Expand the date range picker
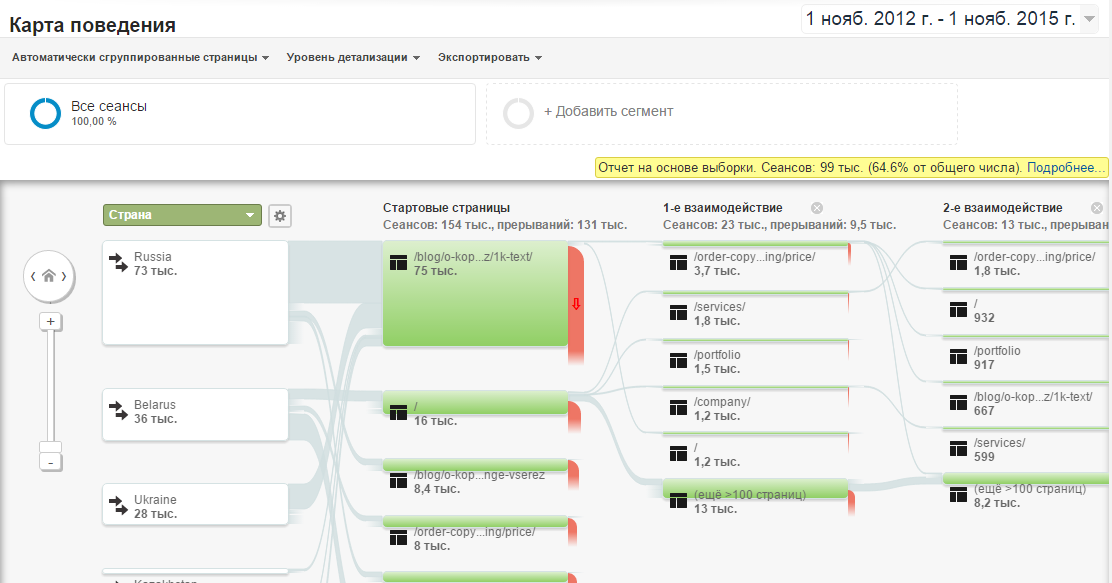Image resolution: width=1112 pixels, height=583 pixels. point(1089,18)
